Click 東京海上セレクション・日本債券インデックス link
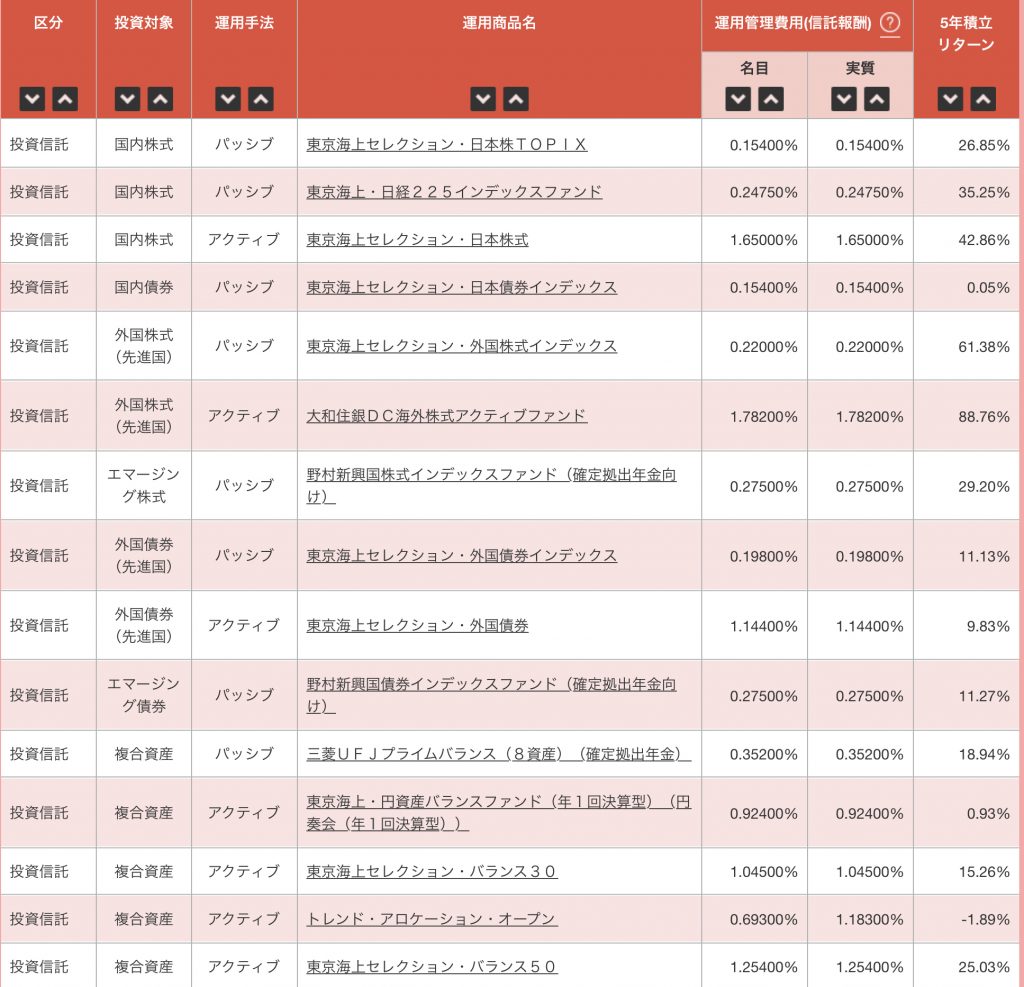 [x=461, y=288]
